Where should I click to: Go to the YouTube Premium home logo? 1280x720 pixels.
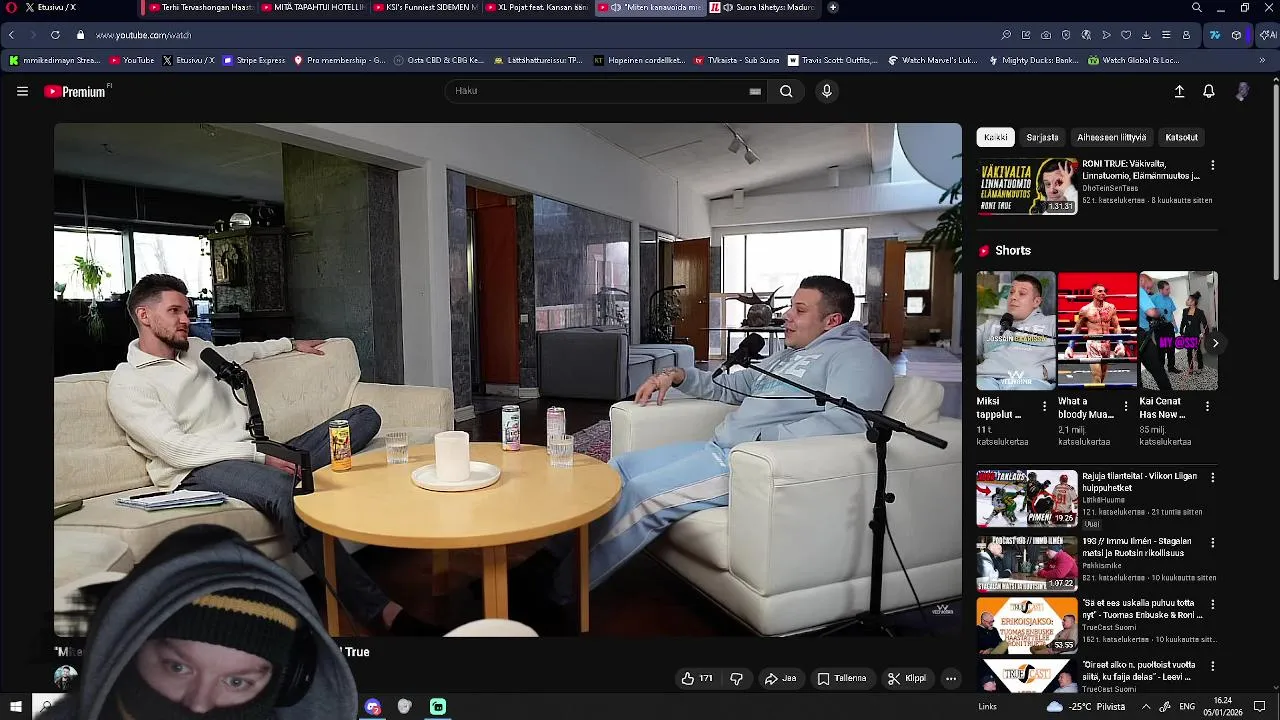pyautogui.click(x=76, y=91)
